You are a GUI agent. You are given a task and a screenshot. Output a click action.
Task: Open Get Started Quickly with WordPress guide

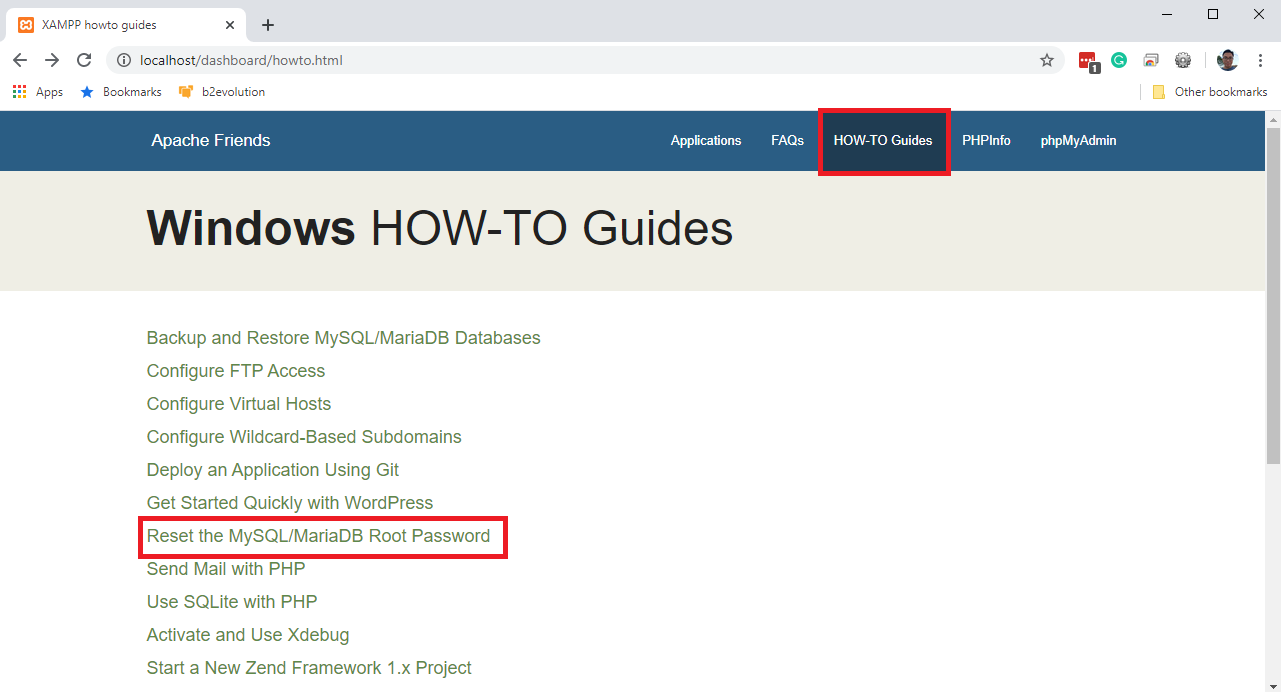click(x=290, y=503)
